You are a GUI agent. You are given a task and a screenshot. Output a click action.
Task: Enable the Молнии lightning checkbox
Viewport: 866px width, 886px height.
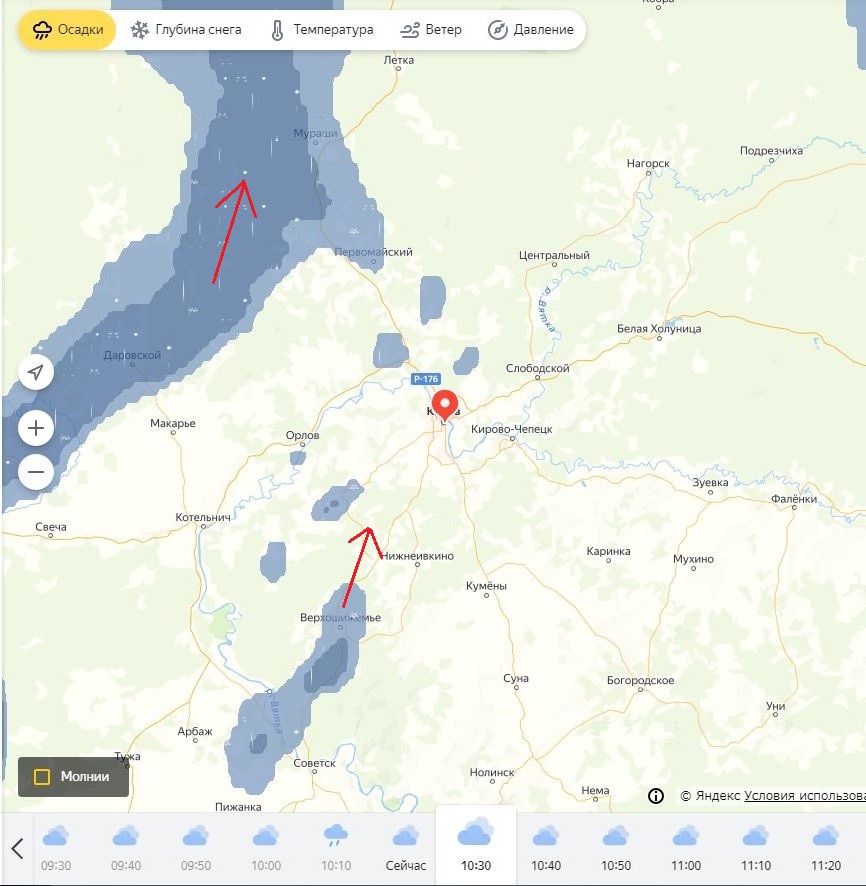click(x=42, y=777)
